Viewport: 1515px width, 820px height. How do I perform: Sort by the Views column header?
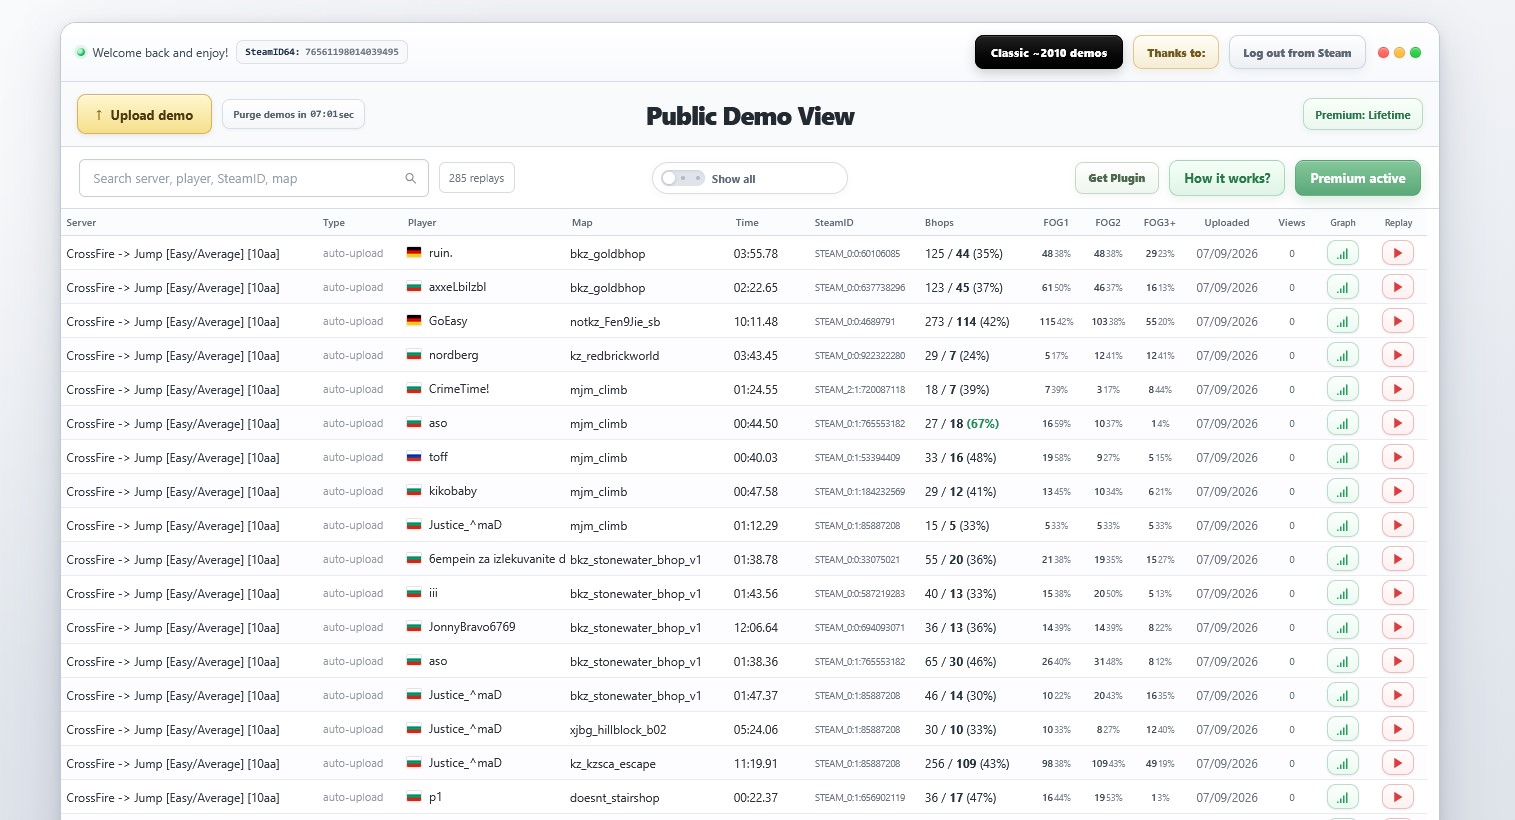(1292, 222)
